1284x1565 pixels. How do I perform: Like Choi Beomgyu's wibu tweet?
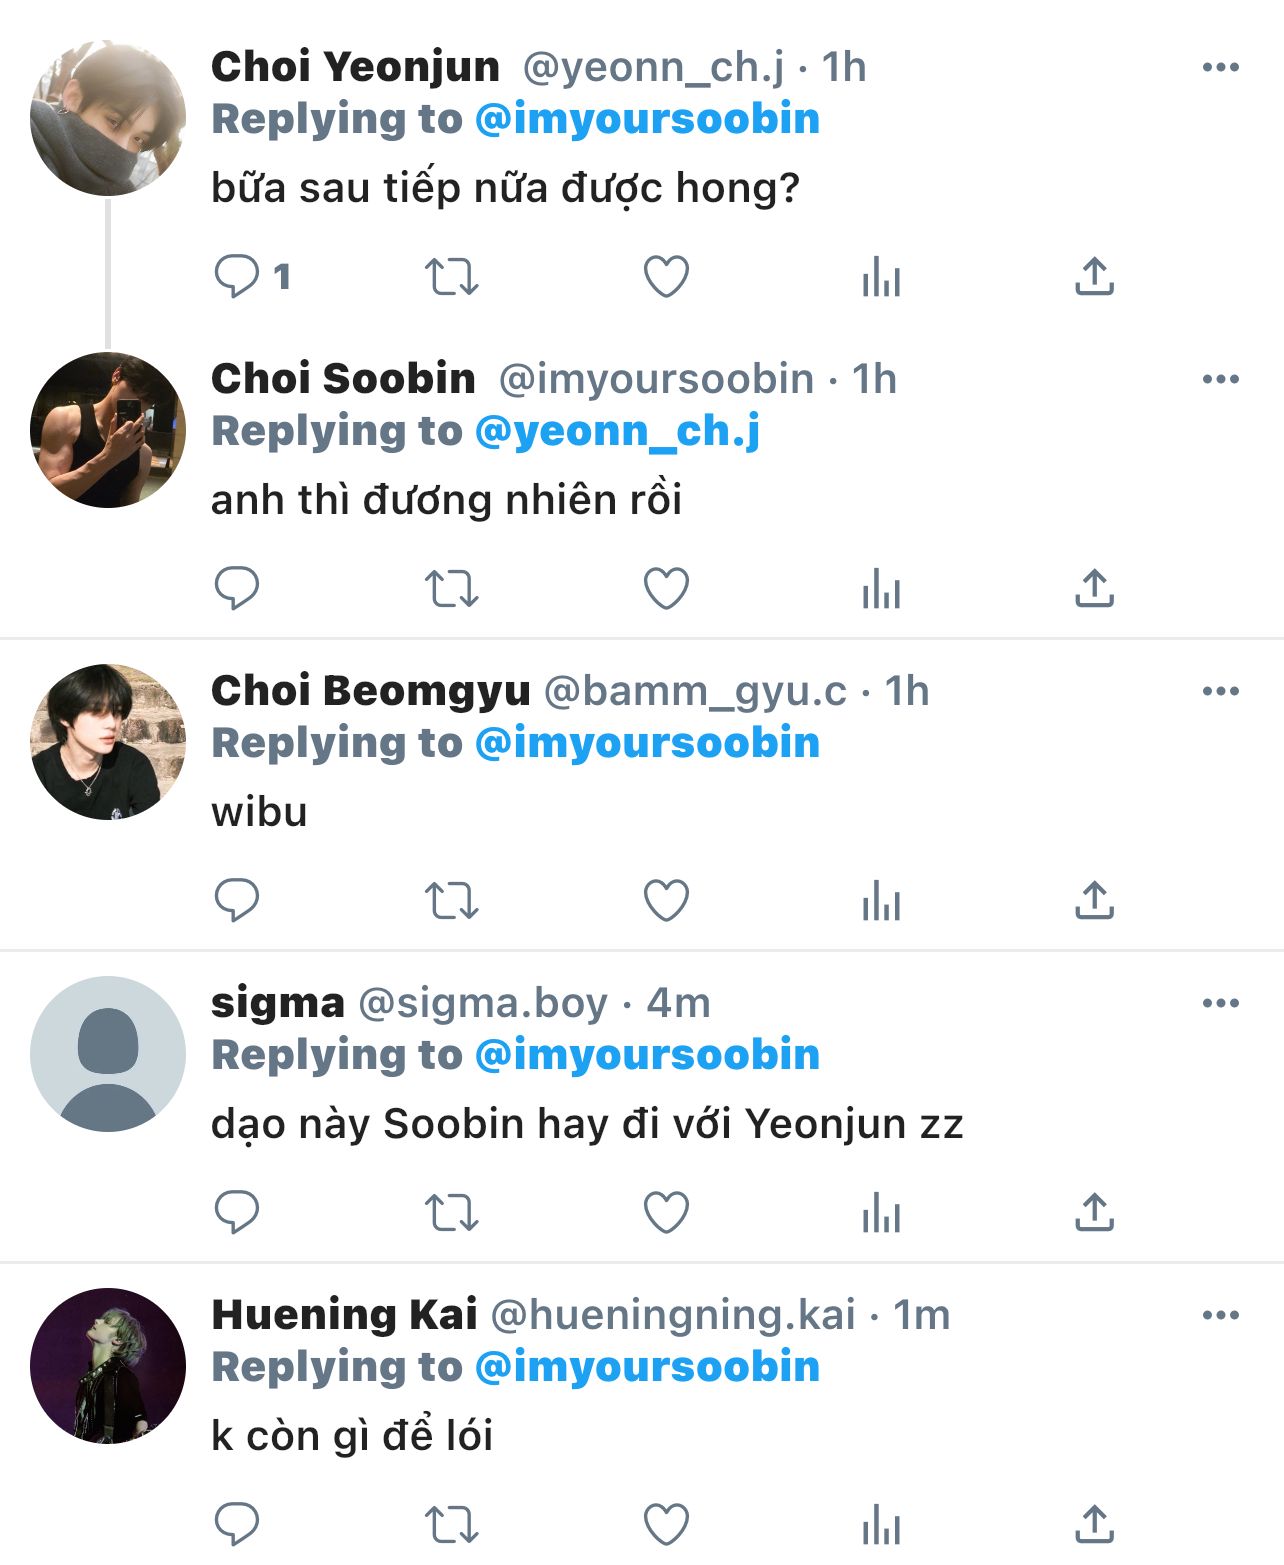point(666,901)
